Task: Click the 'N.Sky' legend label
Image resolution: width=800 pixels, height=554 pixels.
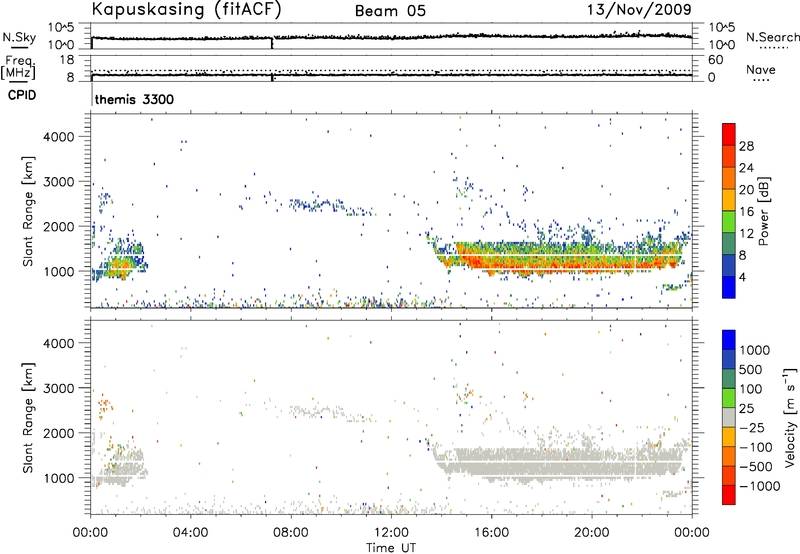Action: 19,37
